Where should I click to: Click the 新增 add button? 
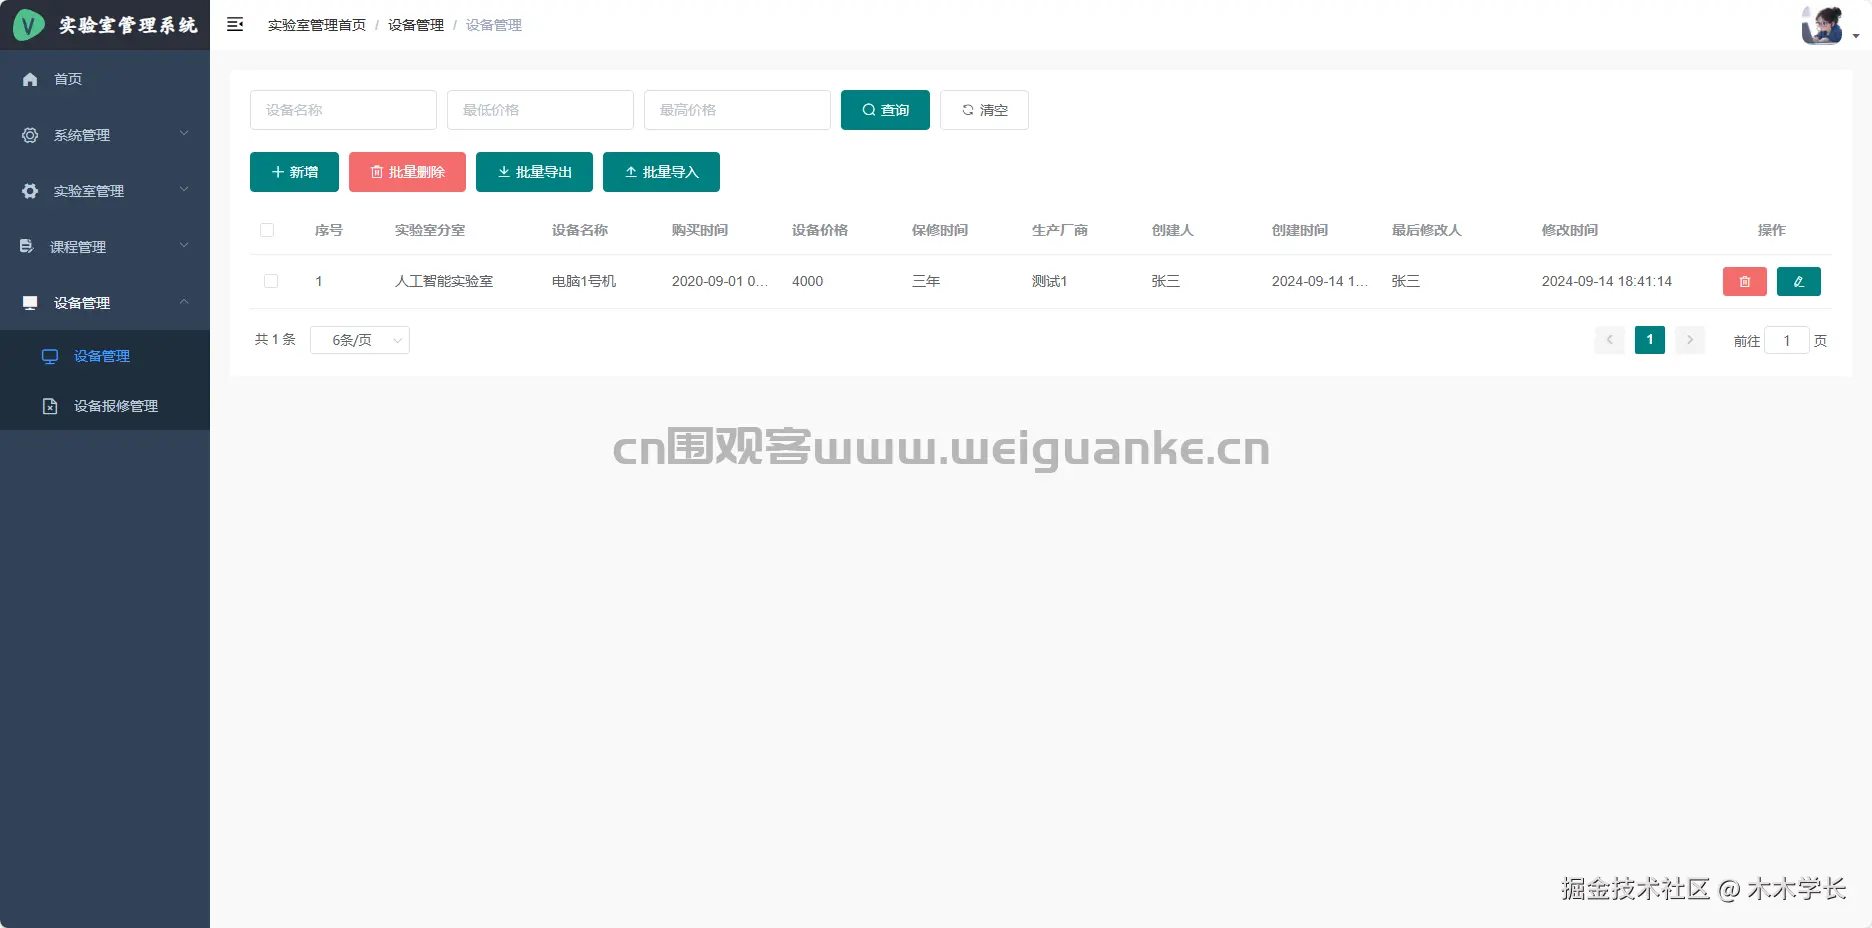(x=294, y=172)
